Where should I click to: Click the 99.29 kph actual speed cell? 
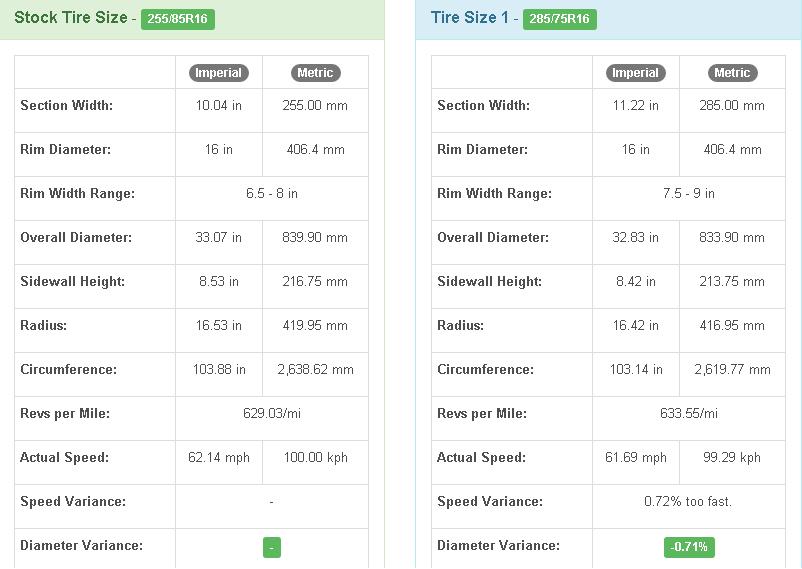(732, 457)
